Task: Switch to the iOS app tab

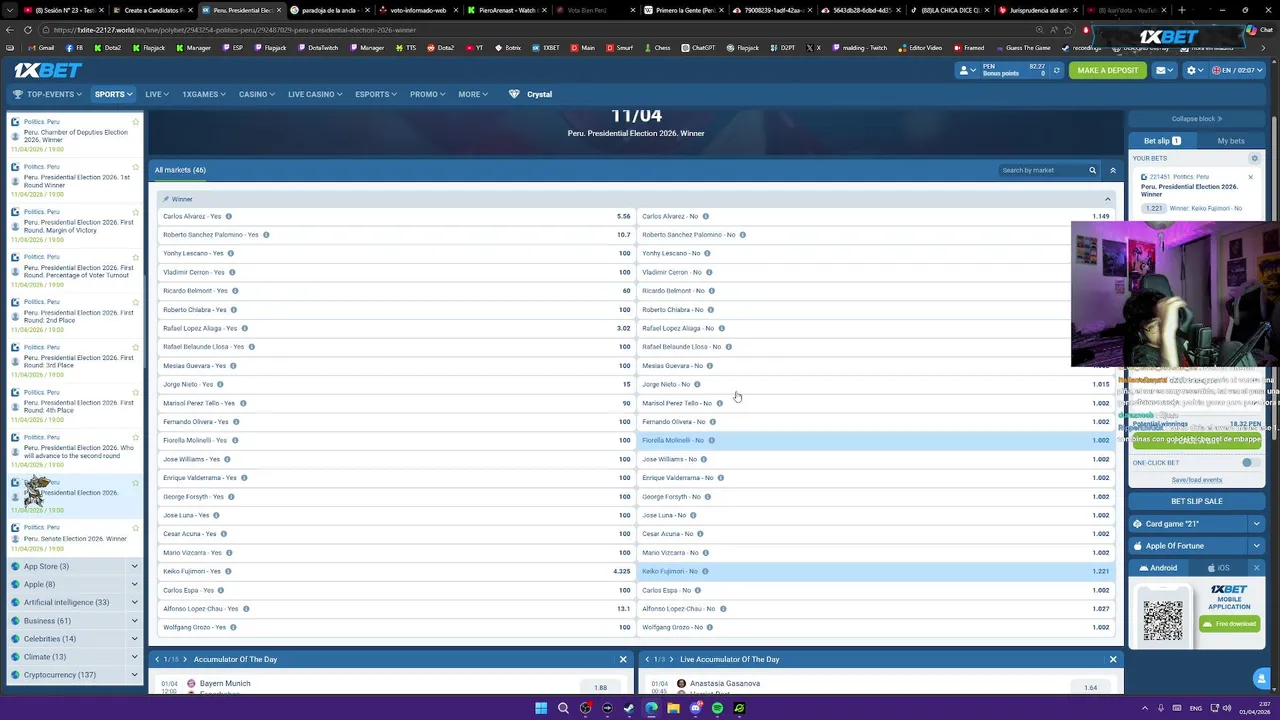Action: coord(1218,568)
